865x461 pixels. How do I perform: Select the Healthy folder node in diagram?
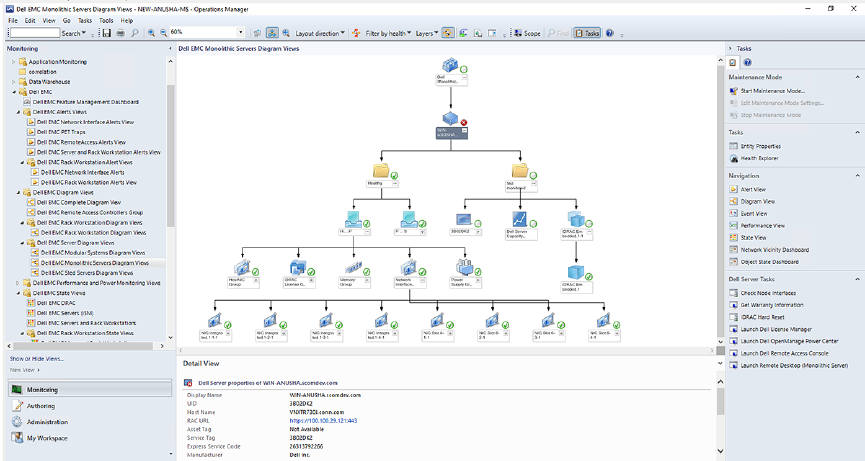[x=380, y=171]
